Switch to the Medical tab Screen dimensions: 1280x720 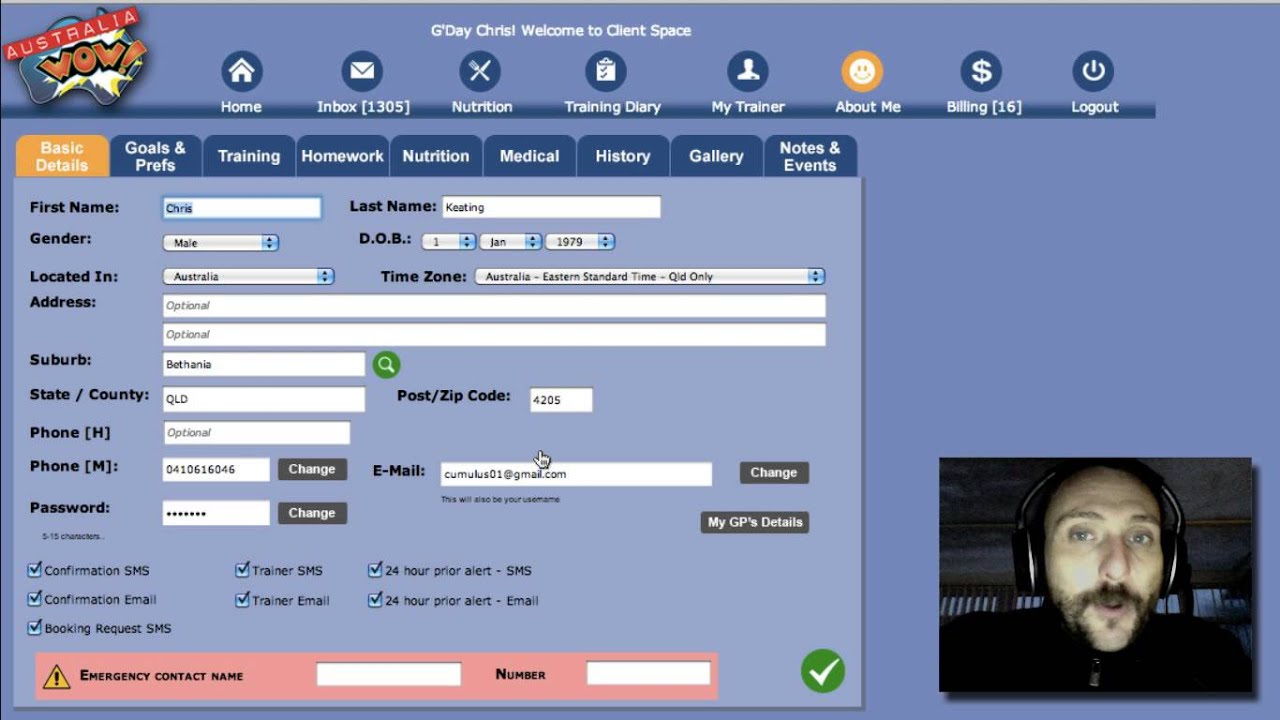pyautogui.click(x=529, y=156)
